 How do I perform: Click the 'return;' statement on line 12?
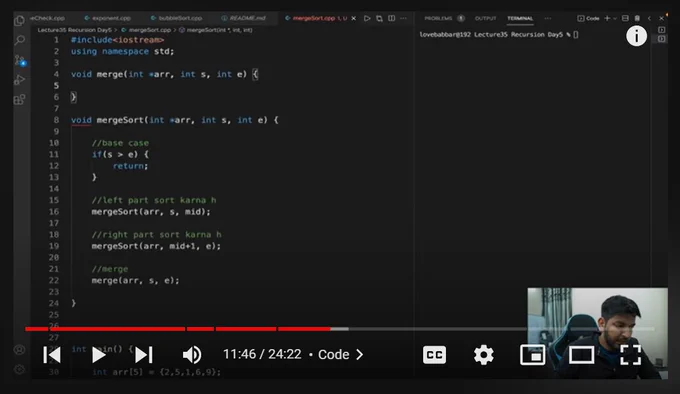point(131,166)
